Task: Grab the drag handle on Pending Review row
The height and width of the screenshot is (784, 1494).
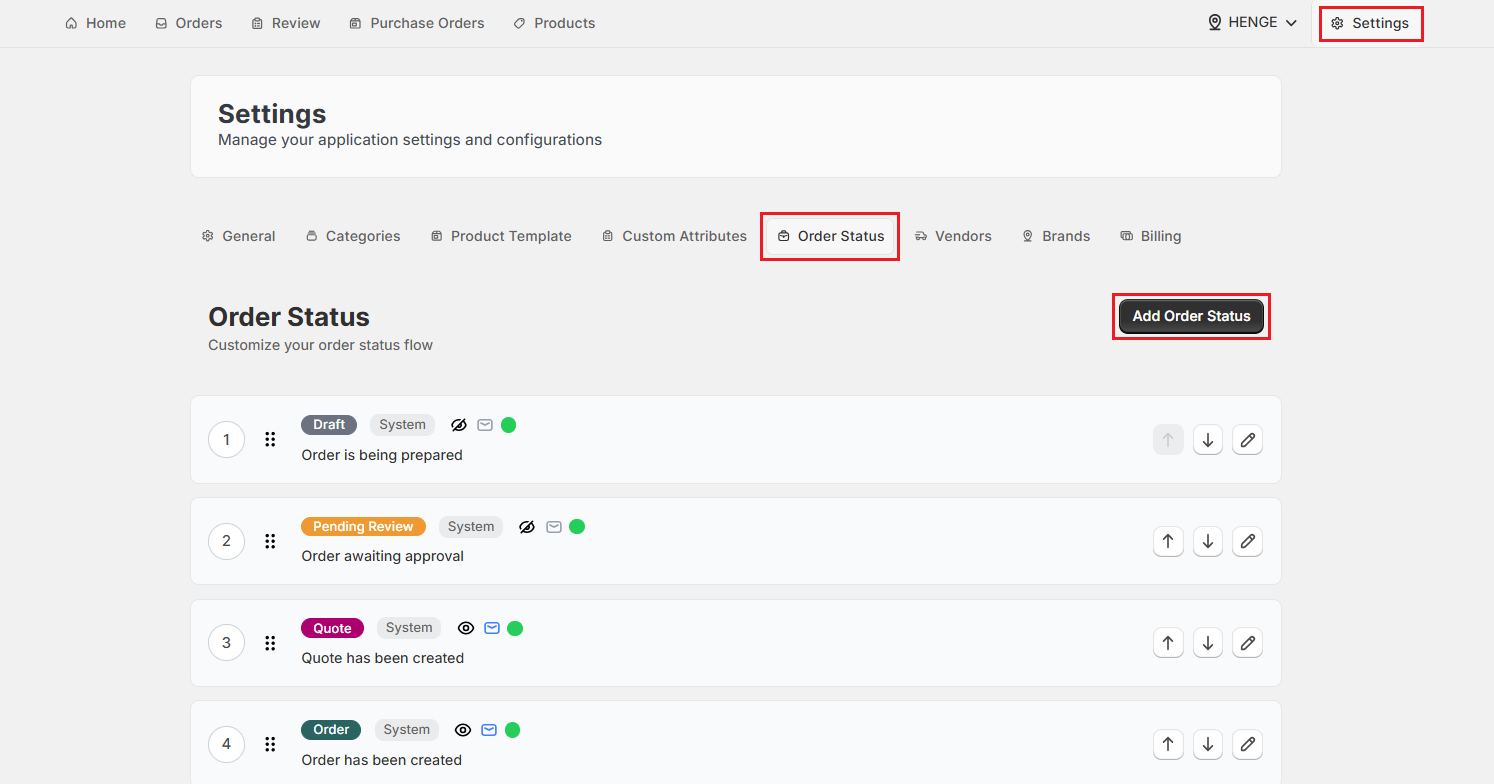Action: pos(270,541)
